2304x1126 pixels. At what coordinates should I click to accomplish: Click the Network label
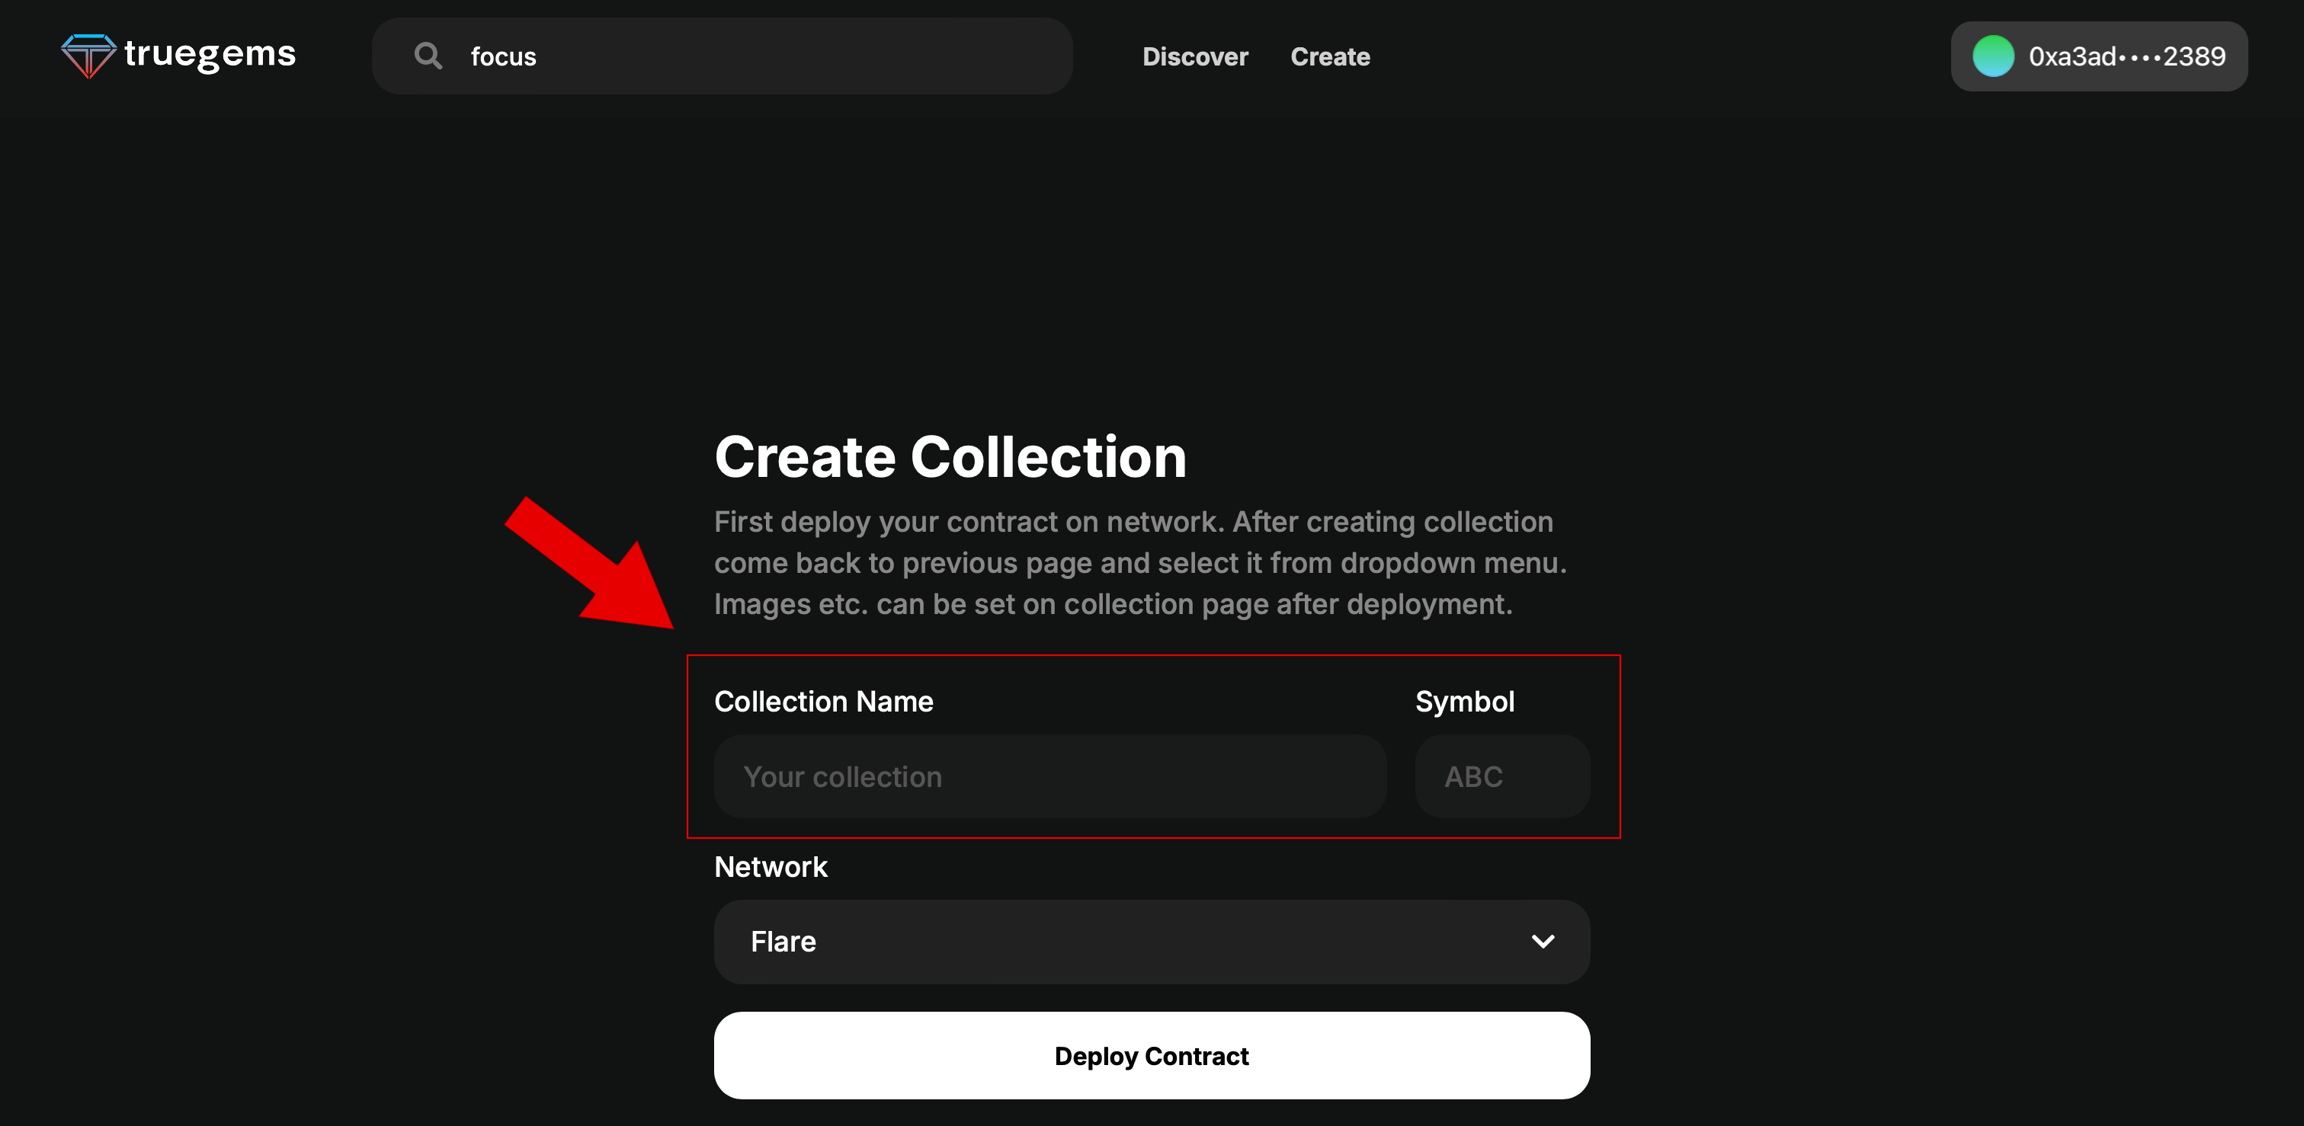(x=770, y=867)
